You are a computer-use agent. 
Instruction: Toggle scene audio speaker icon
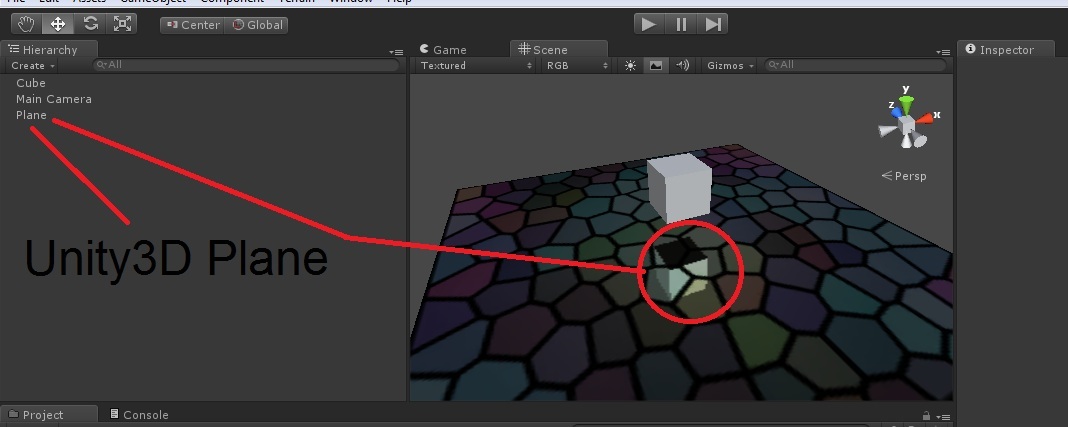tap(682, 65)
